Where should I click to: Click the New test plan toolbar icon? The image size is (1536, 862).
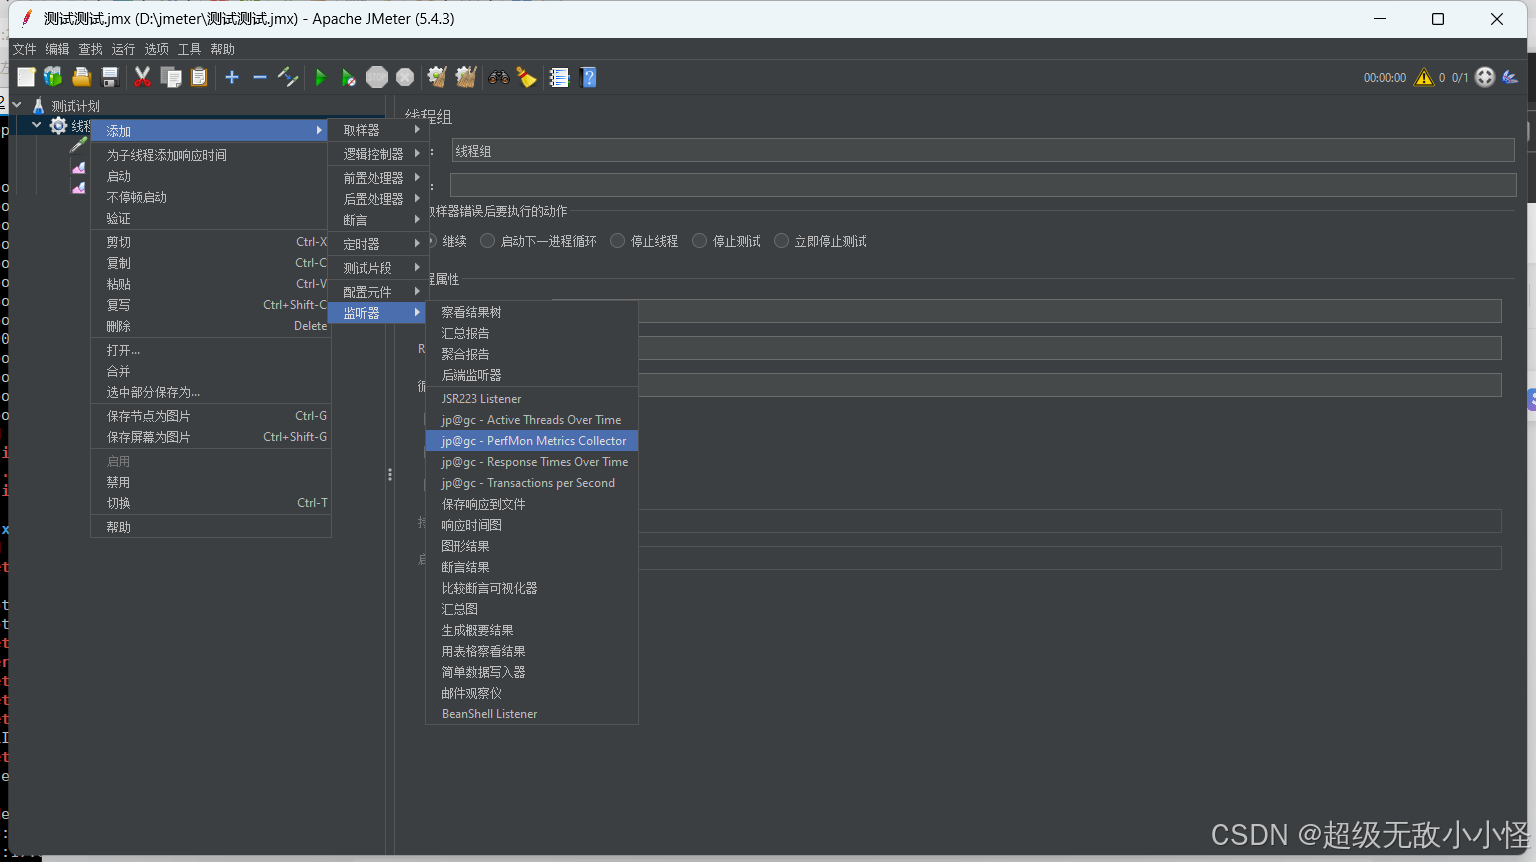click(26, 77)
